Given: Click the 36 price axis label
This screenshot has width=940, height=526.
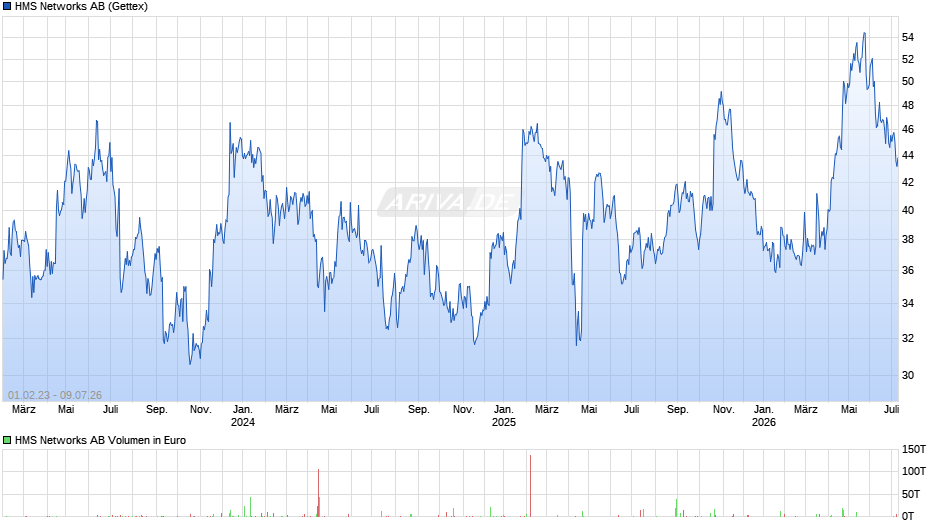Looking at the screenshot, I should point(908,270).
